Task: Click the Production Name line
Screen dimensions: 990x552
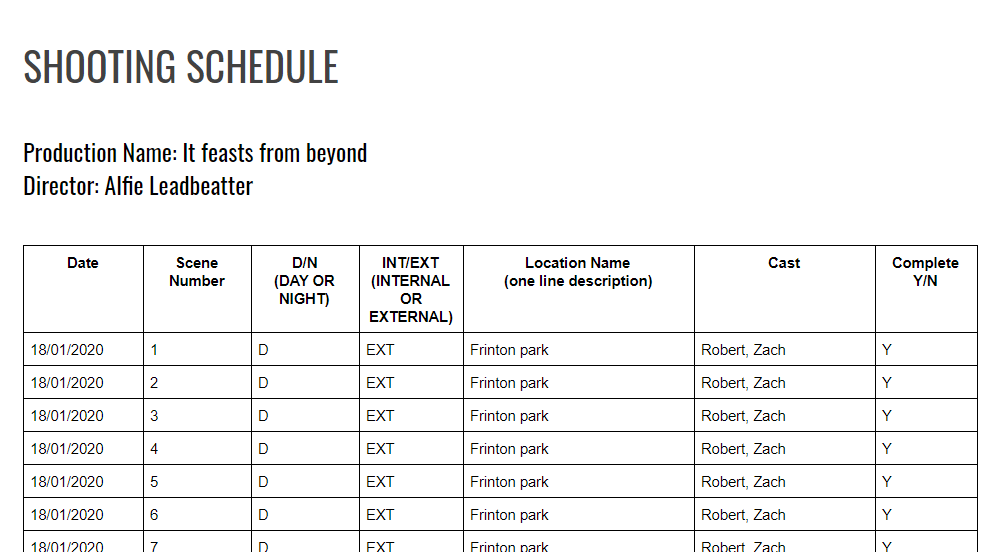Action: pos(195,153)
